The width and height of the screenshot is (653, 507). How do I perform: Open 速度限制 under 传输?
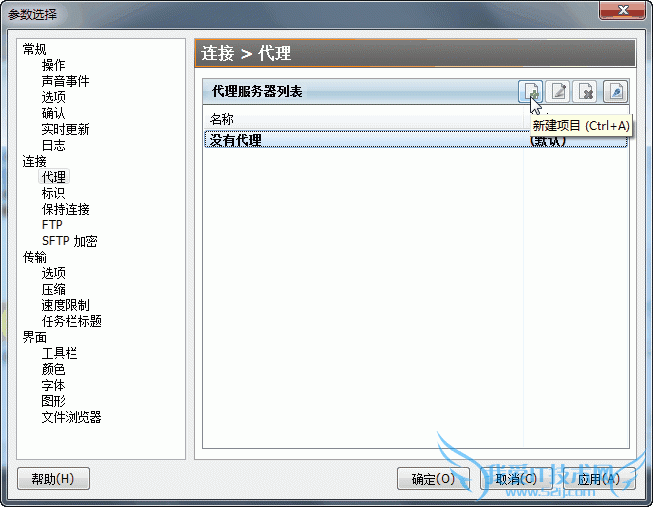[x=65, y=305]
